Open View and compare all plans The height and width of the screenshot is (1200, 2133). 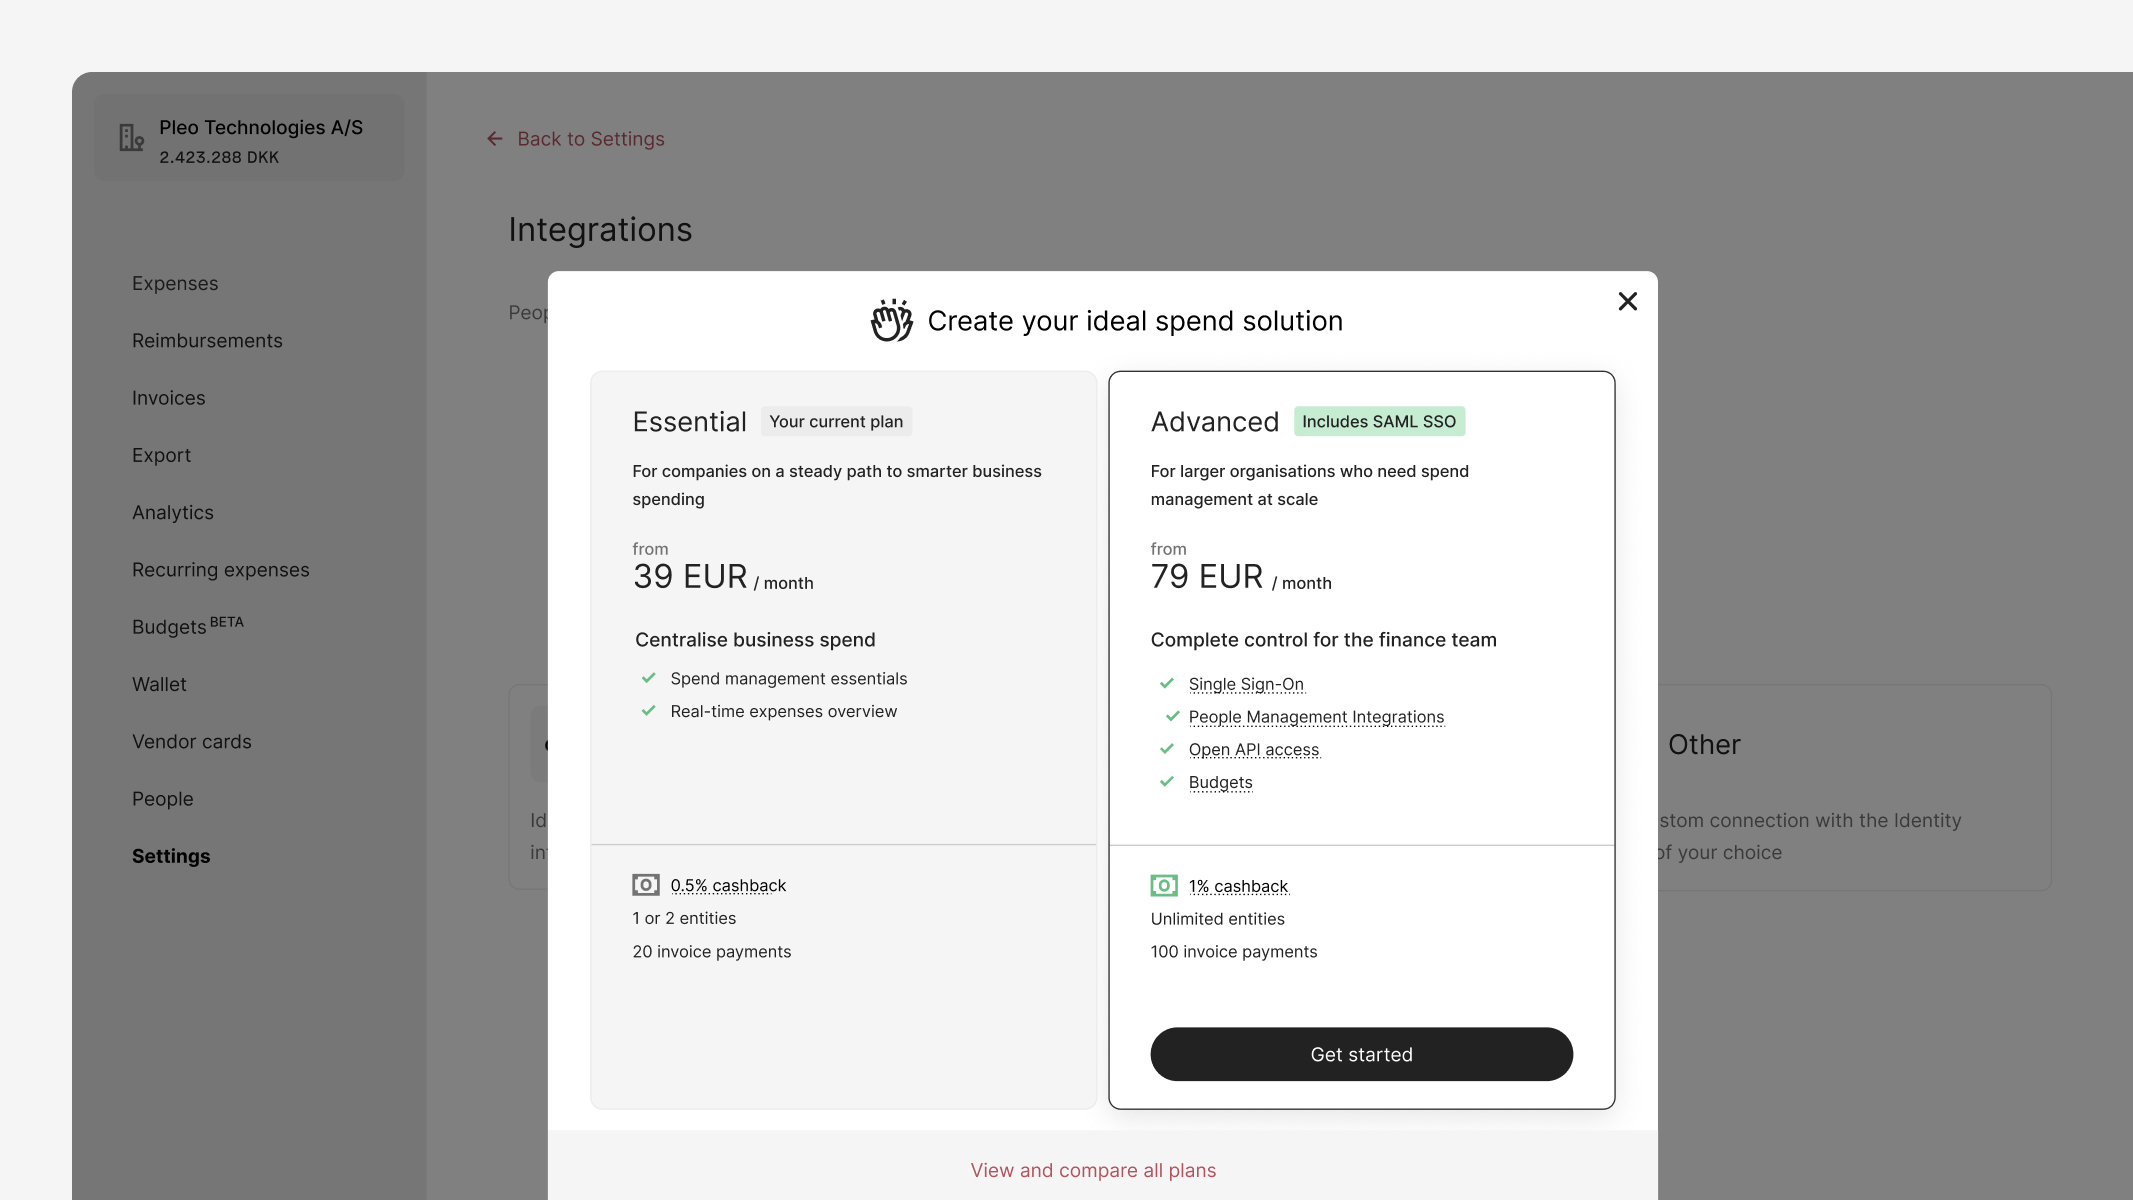pyautogui.click(x=1093, y=1170)
